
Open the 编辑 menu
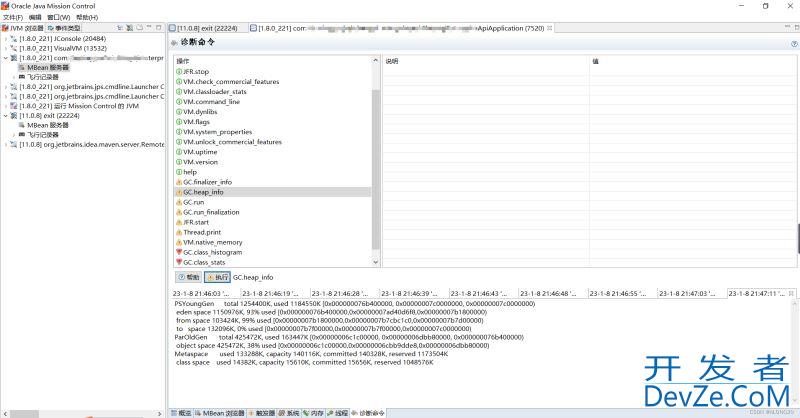[x=35, y=17]
